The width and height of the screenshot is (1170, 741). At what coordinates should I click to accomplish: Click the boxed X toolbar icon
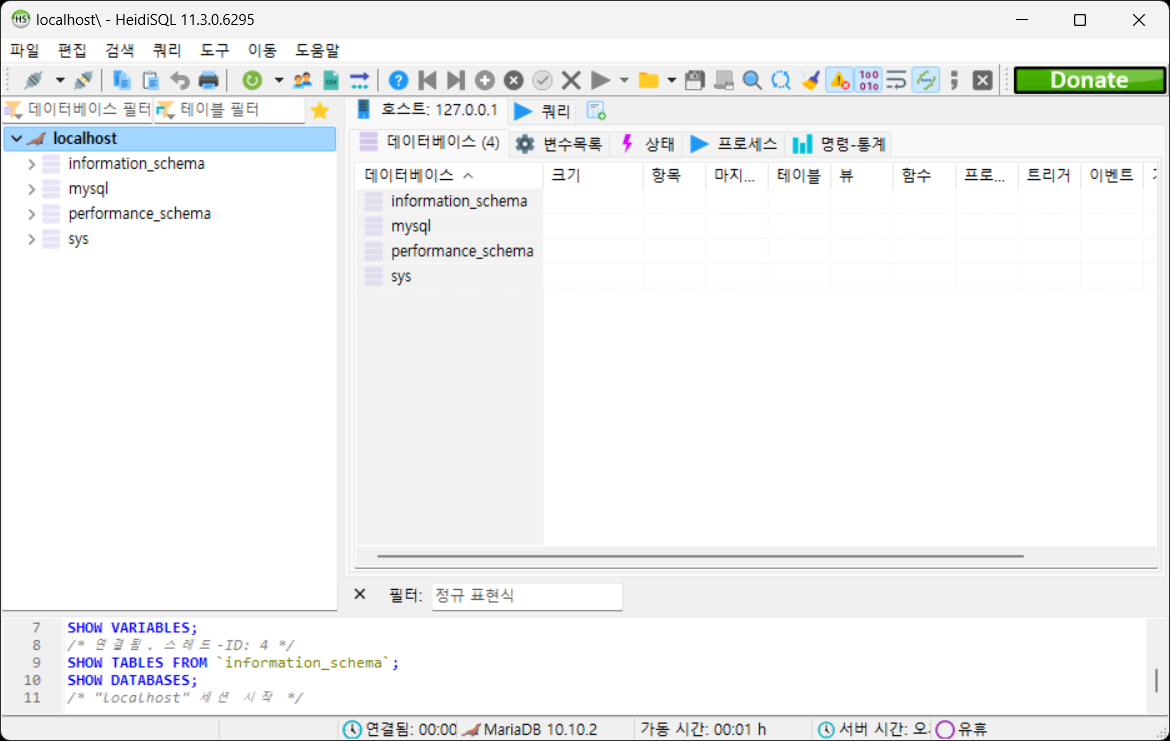(x=983, y=80)
